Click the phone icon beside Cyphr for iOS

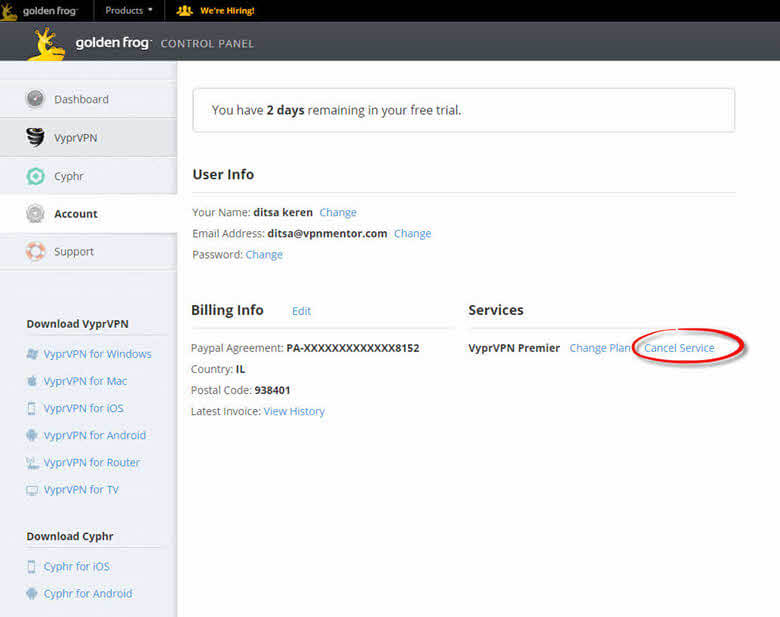[31, 567]
